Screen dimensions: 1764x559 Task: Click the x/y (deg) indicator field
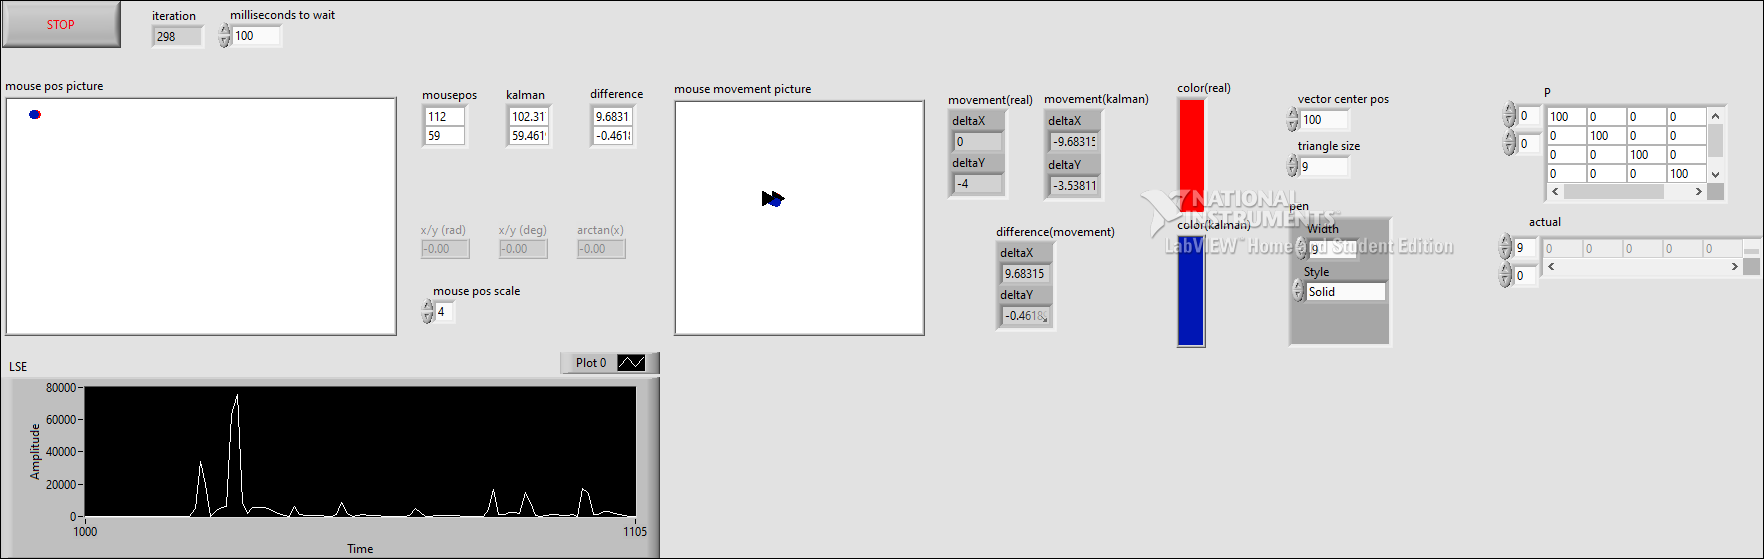523,249
